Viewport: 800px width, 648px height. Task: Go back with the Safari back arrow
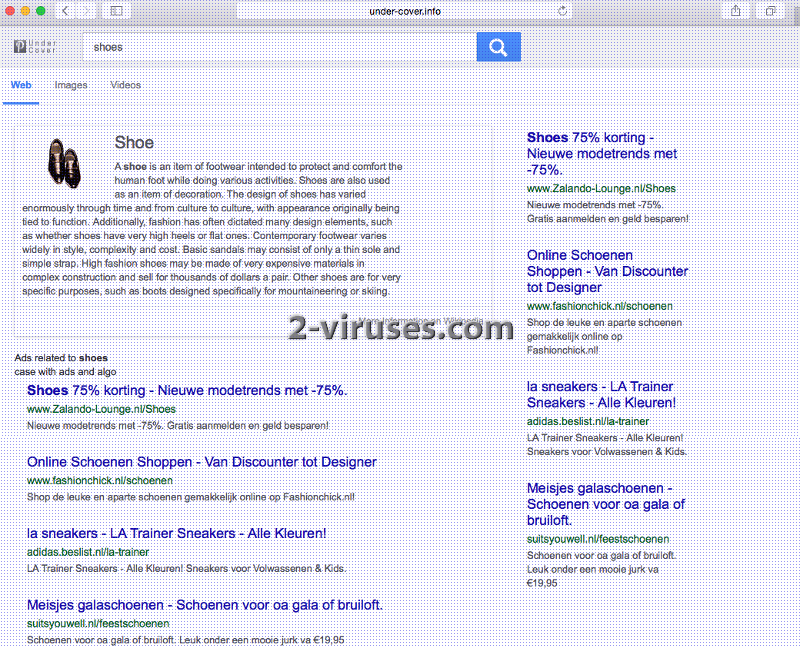click(x=65, y=11)
